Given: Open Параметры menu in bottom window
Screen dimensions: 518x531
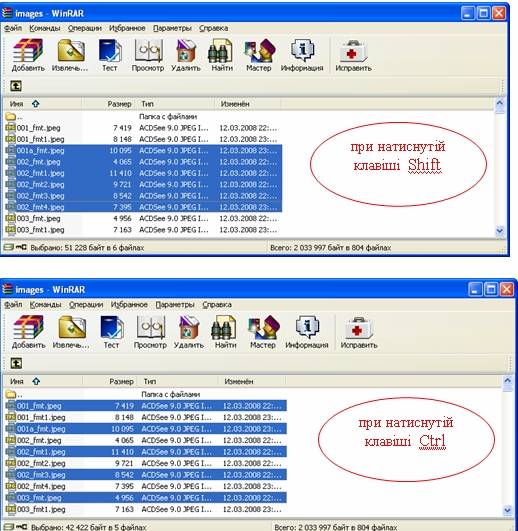Looking at the screenshot, I should click(x=175, y=305).
